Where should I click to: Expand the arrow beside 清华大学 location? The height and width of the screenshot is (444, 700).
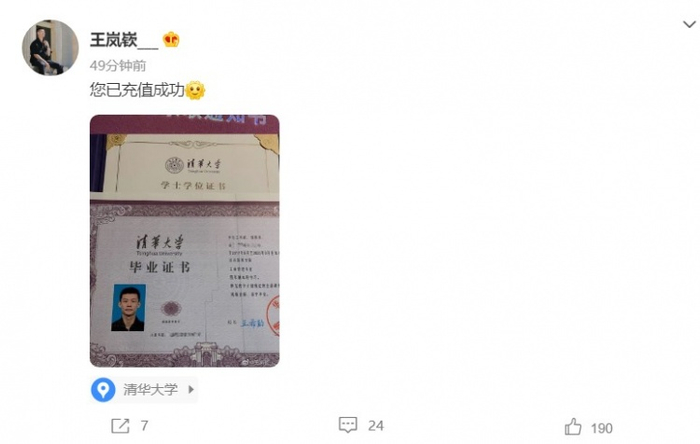coord(191,389)
